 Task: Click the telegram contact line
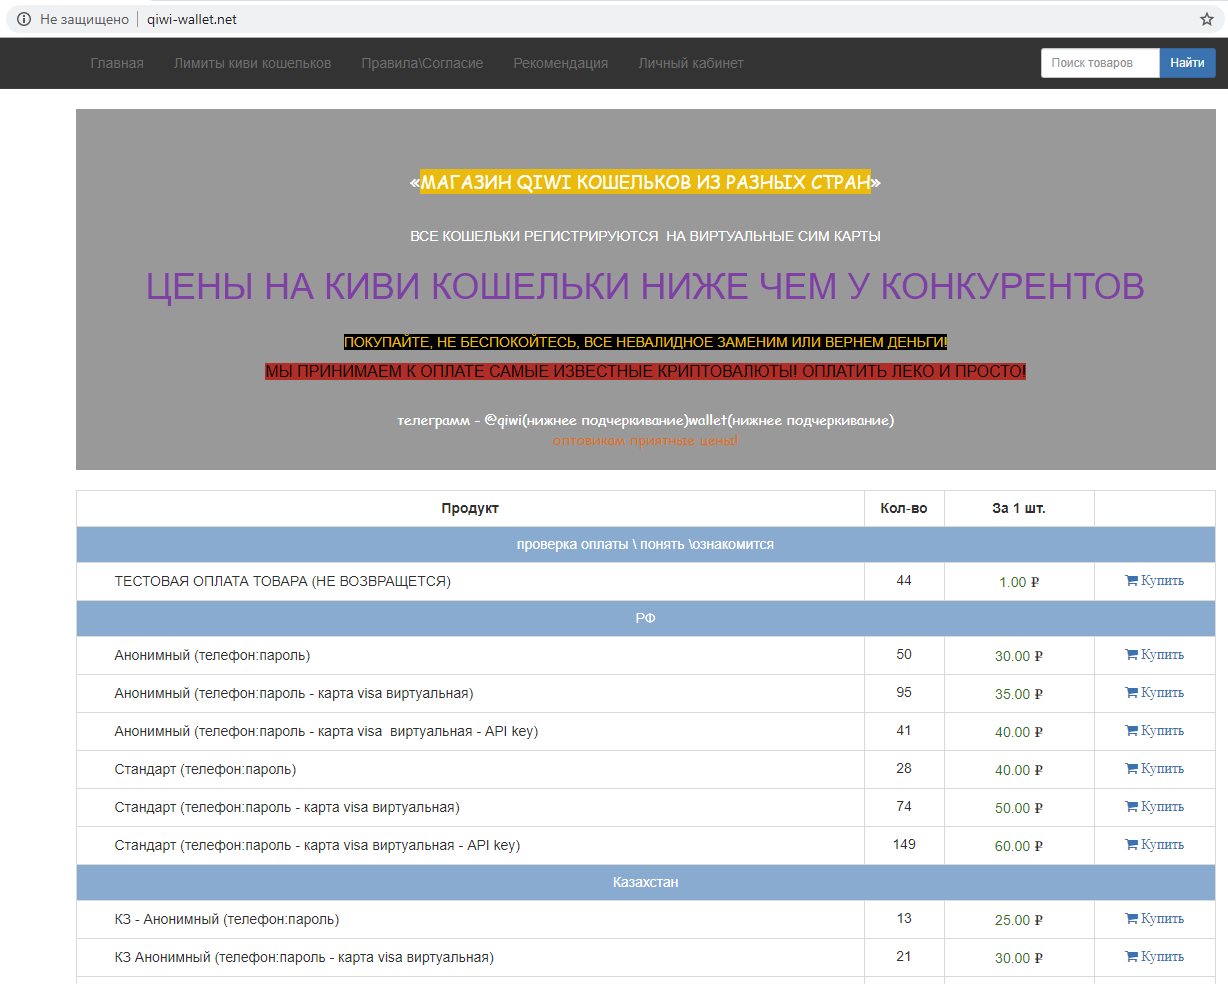(x=645, y=420)
